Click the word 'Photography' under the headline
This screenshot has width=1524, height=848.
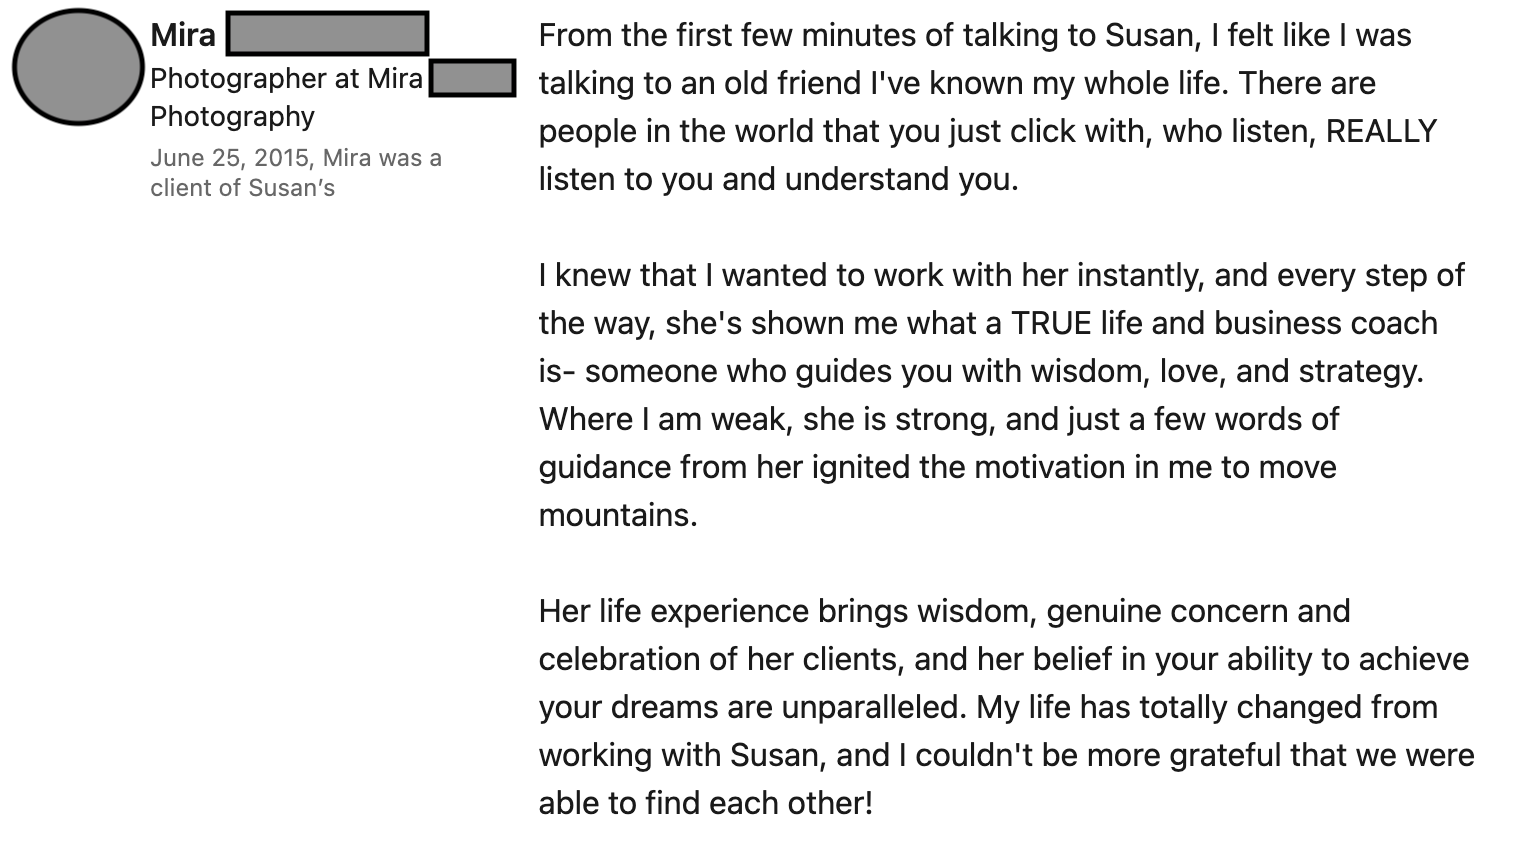click(x=232, y=117)
